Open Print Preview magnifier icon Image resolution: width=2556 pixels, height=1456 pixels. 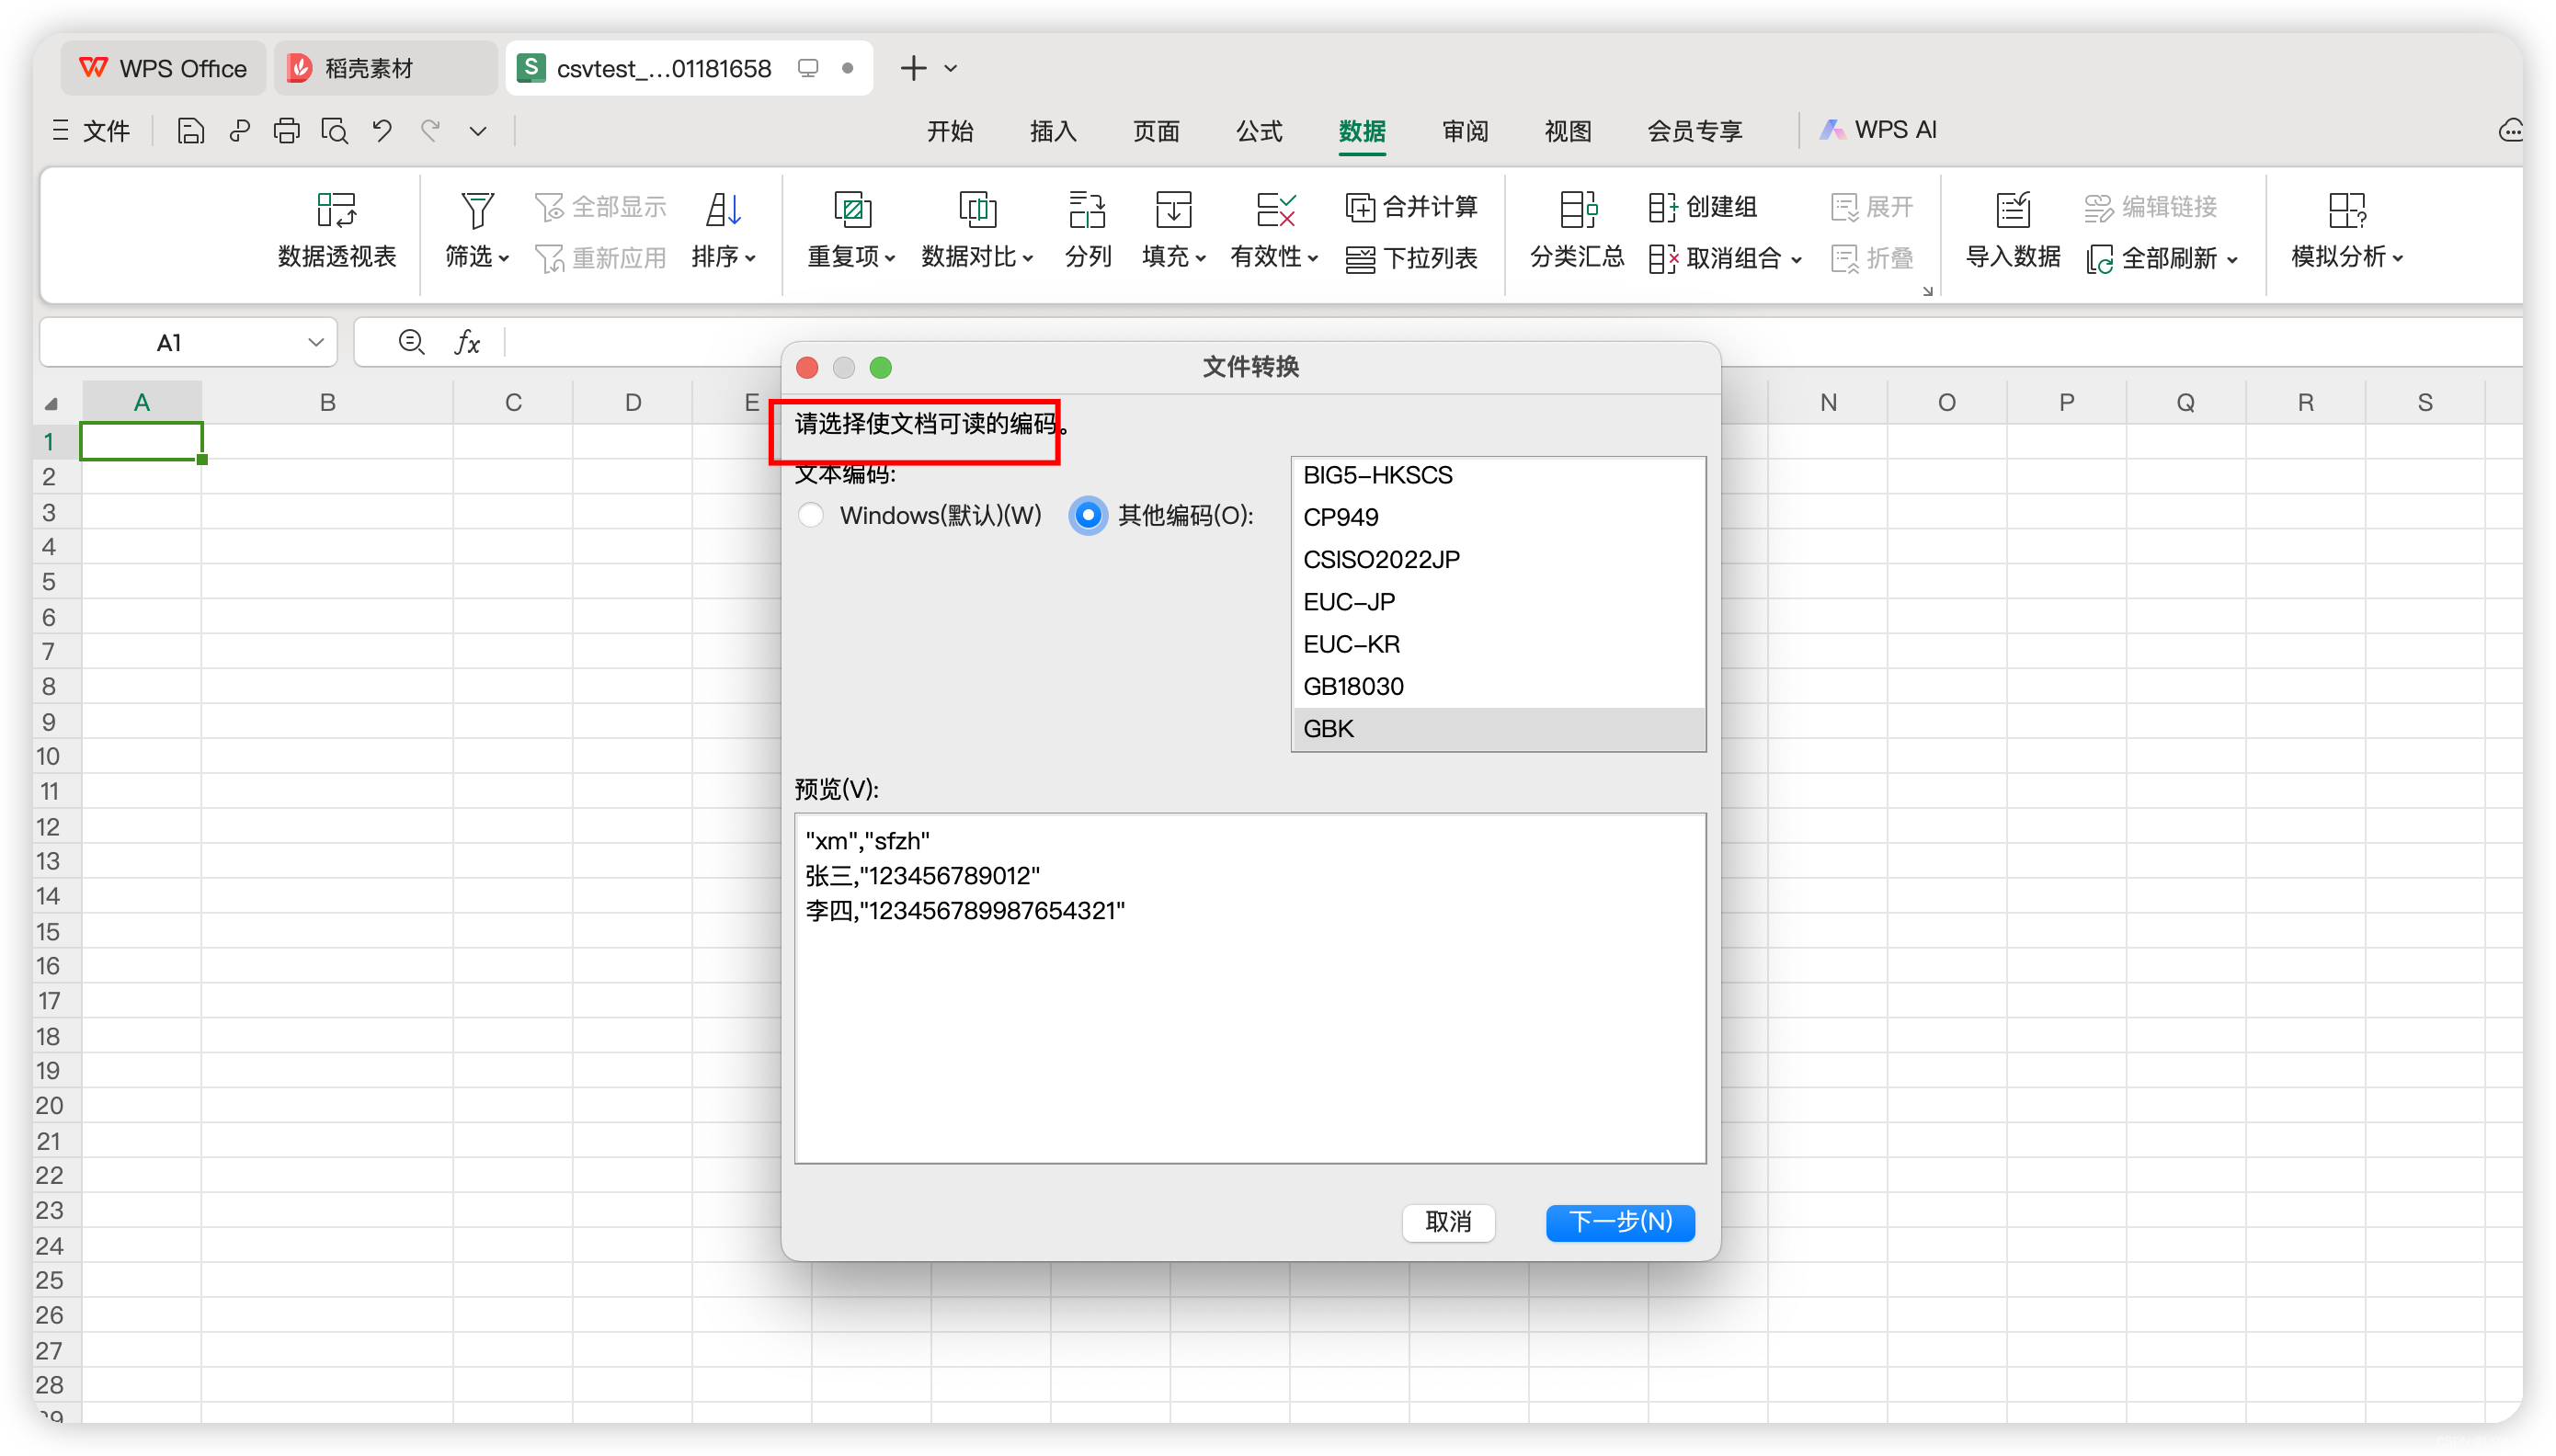[334, 131]
